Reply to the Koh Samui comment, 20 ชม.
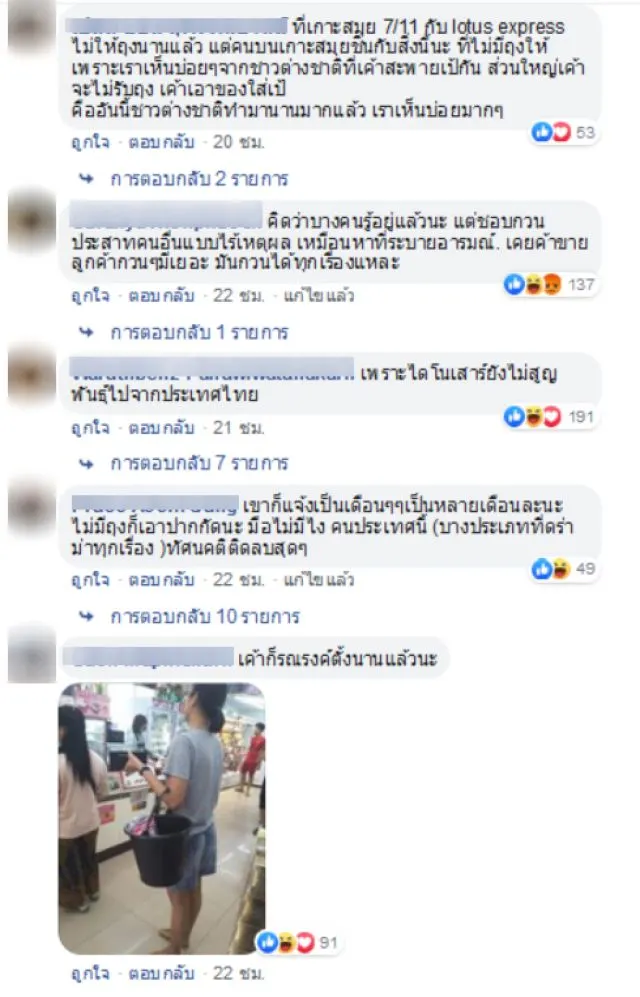The height and width of the screenshot is (997, 640). pos(161,142)
